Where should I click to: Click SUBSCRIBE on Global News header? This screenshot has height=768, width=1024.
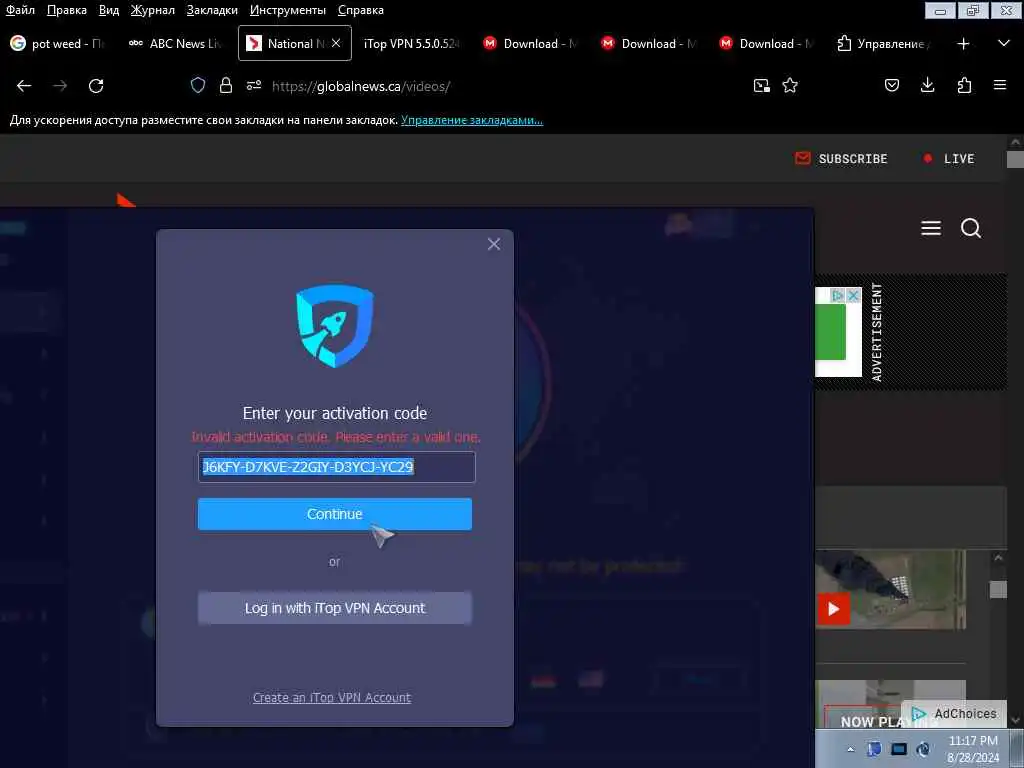[841, 159]
